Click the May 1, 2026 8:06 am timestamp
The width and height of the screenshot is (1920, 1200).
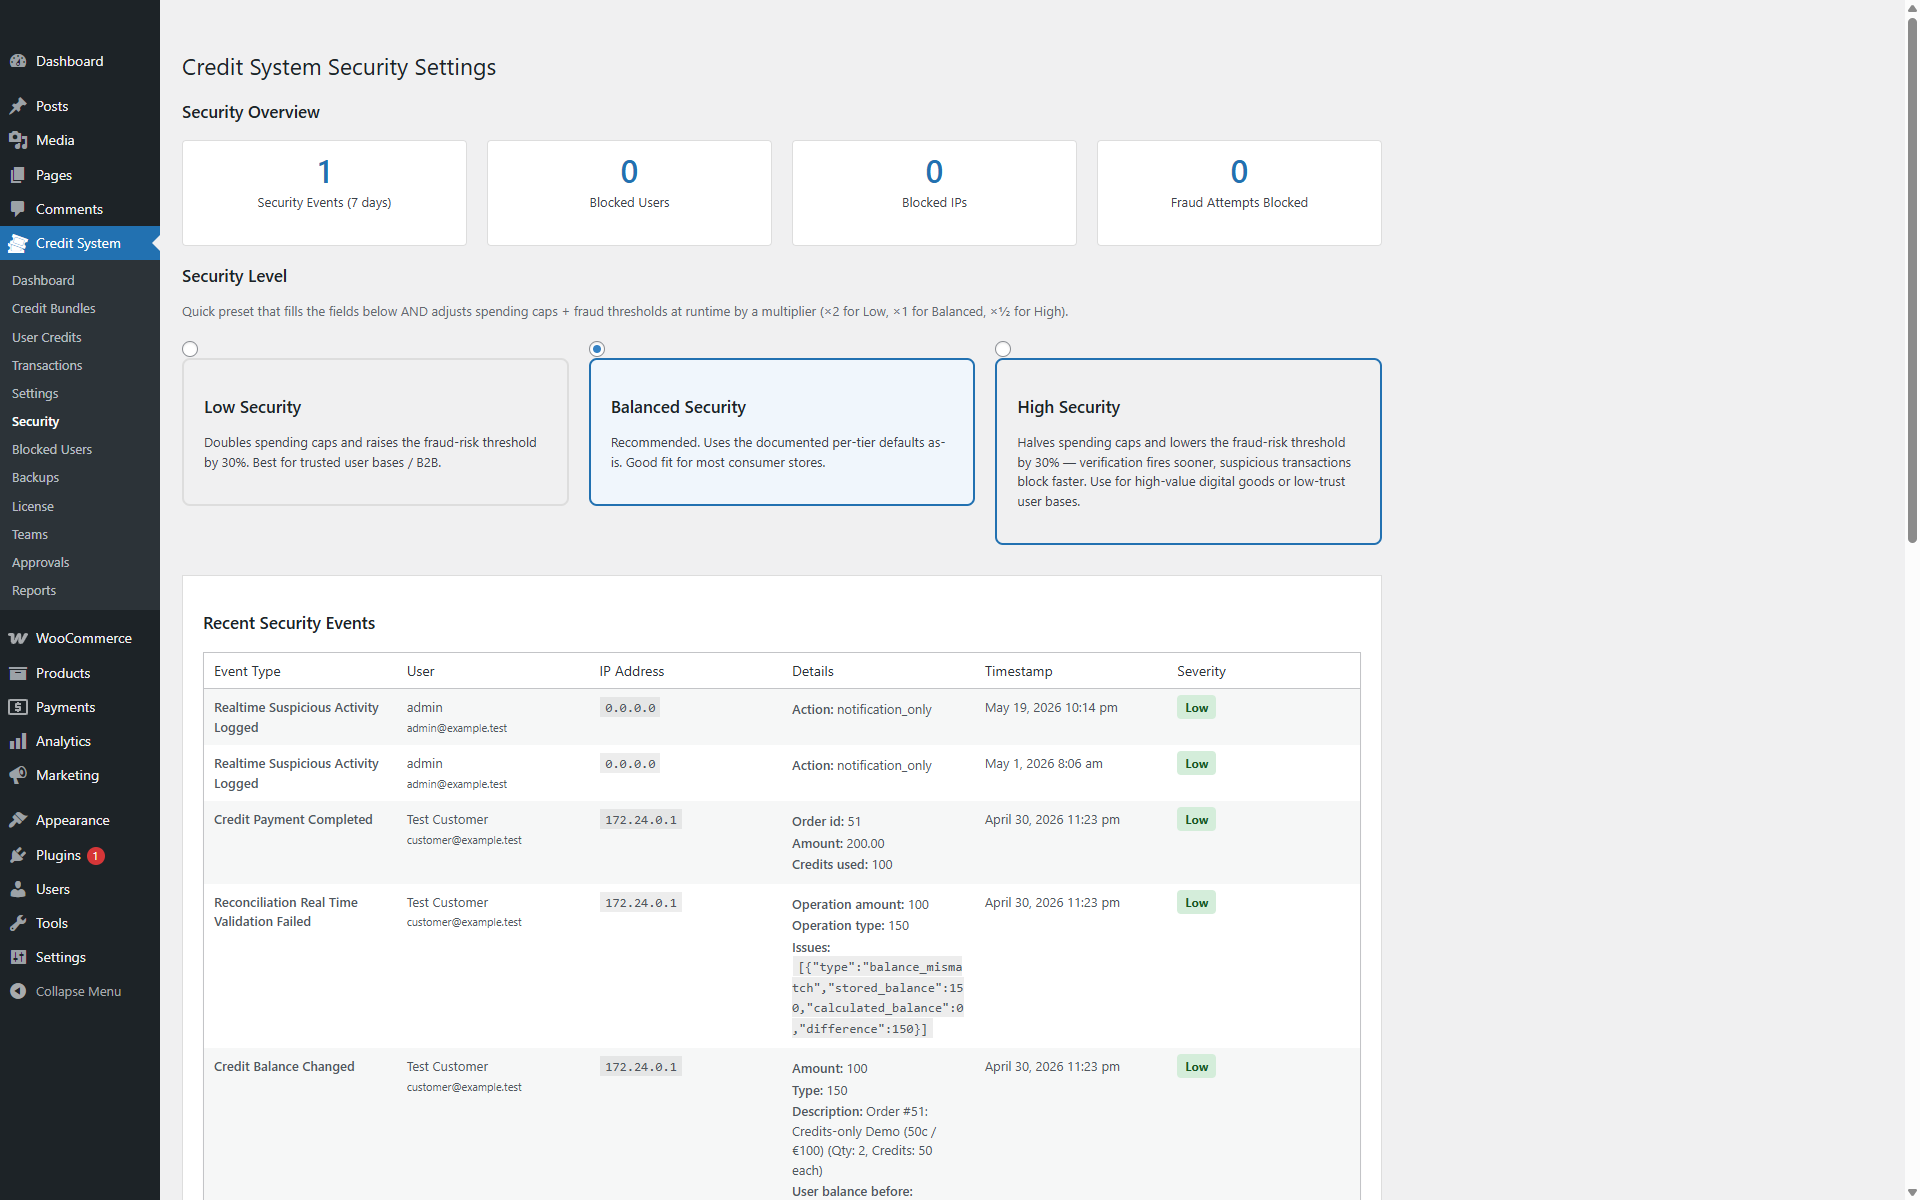click(1043, 763)
